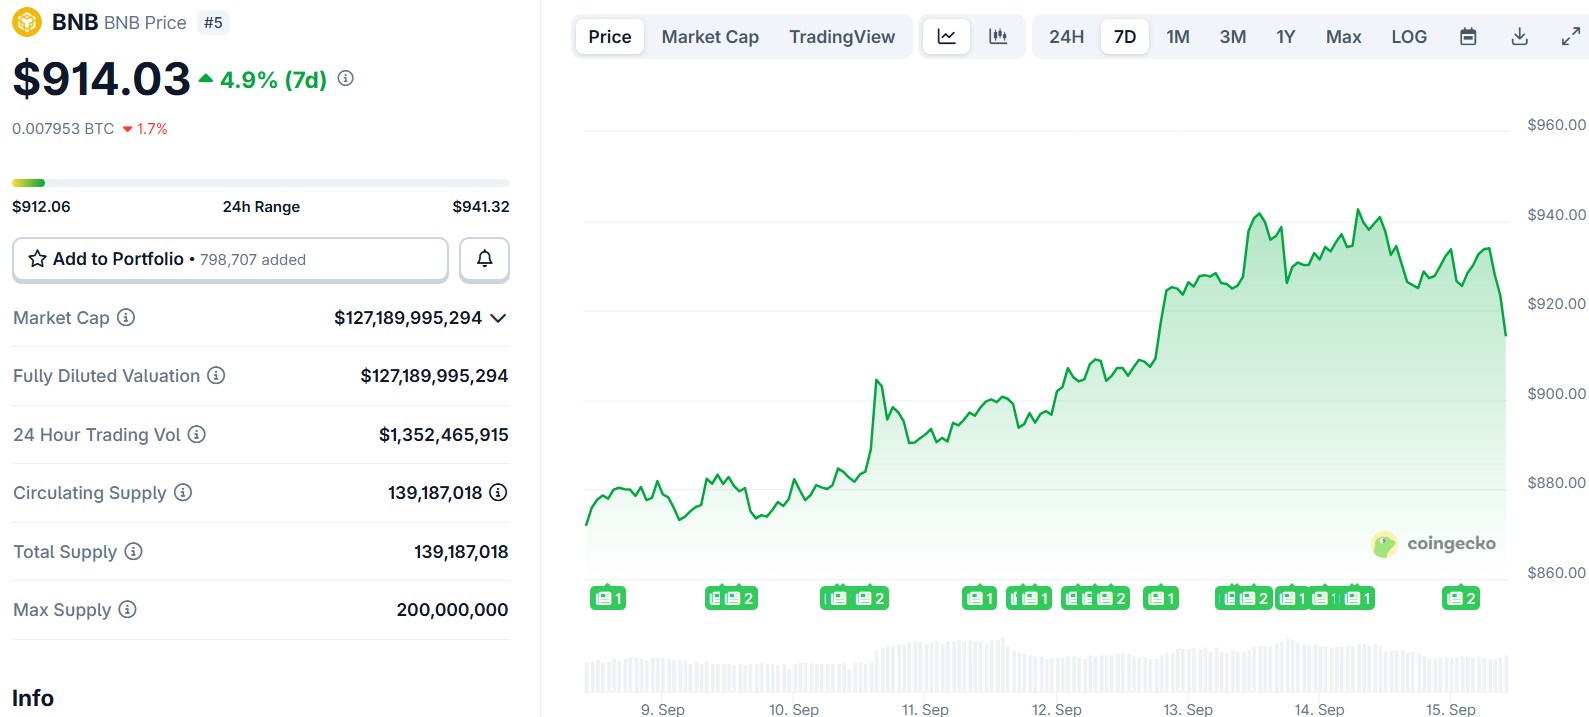Click the download chart data icon
1589x717 pixels.
pyautogui.click(x=1519, y=37)
